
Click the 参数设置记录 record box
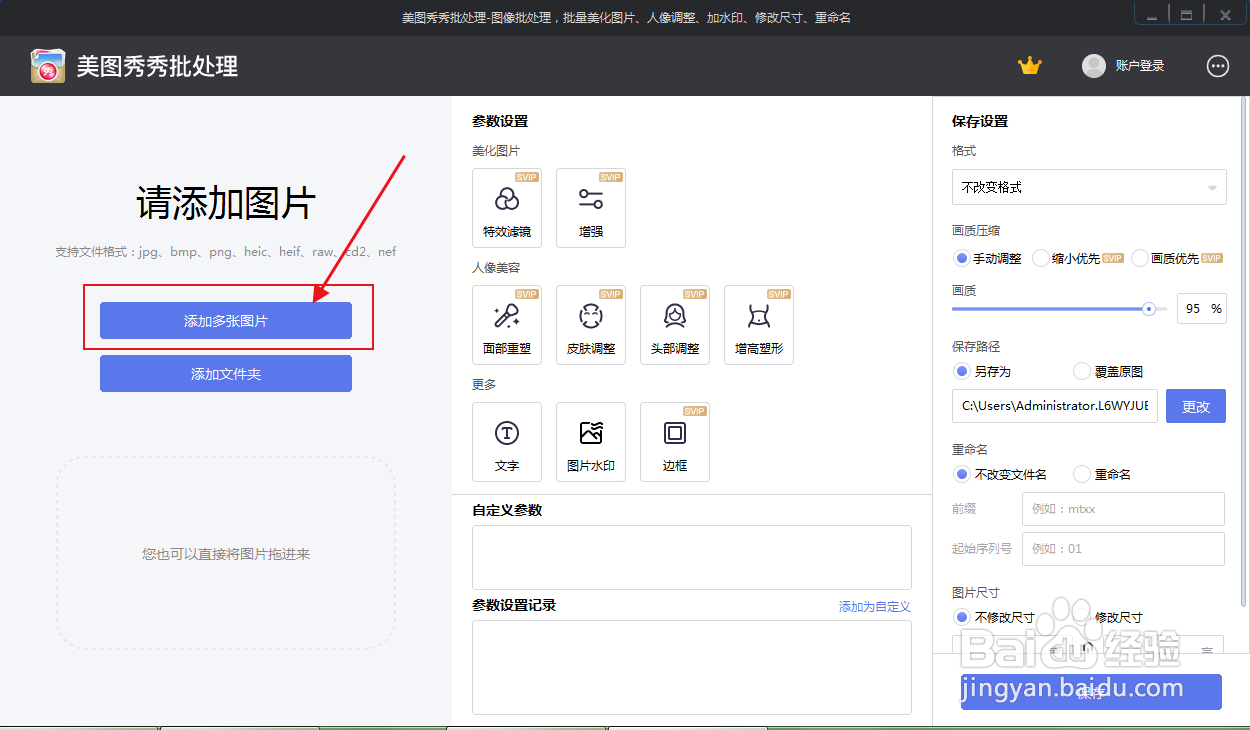[692, 667]
